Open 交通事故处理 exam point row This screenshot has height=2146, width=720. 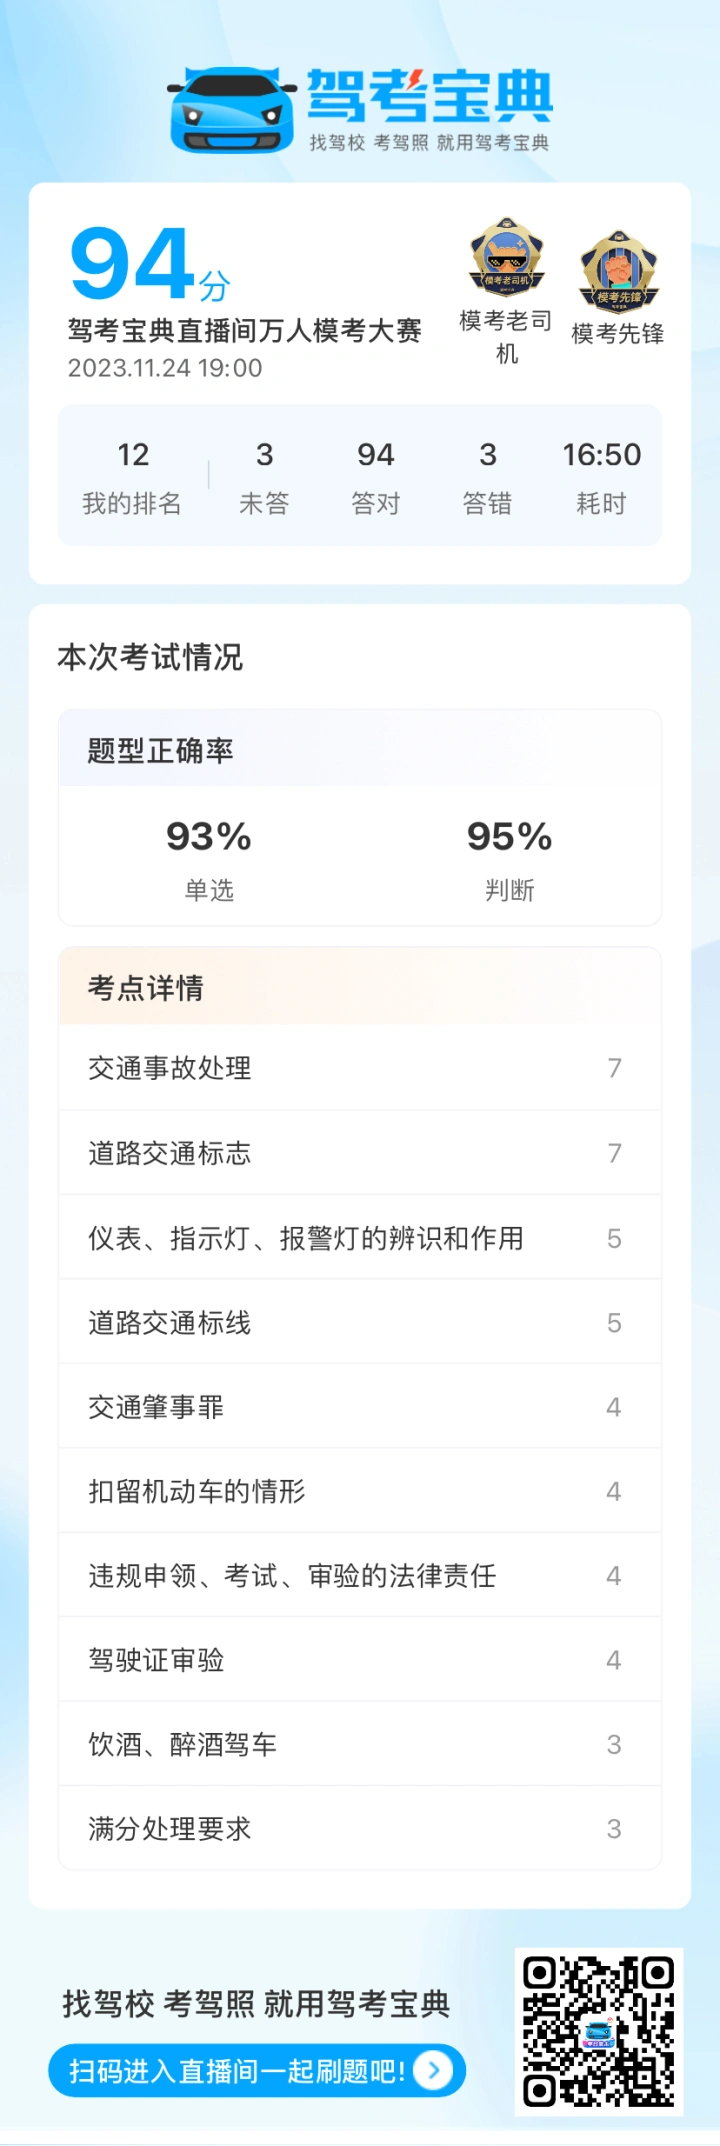point(360,1068)
